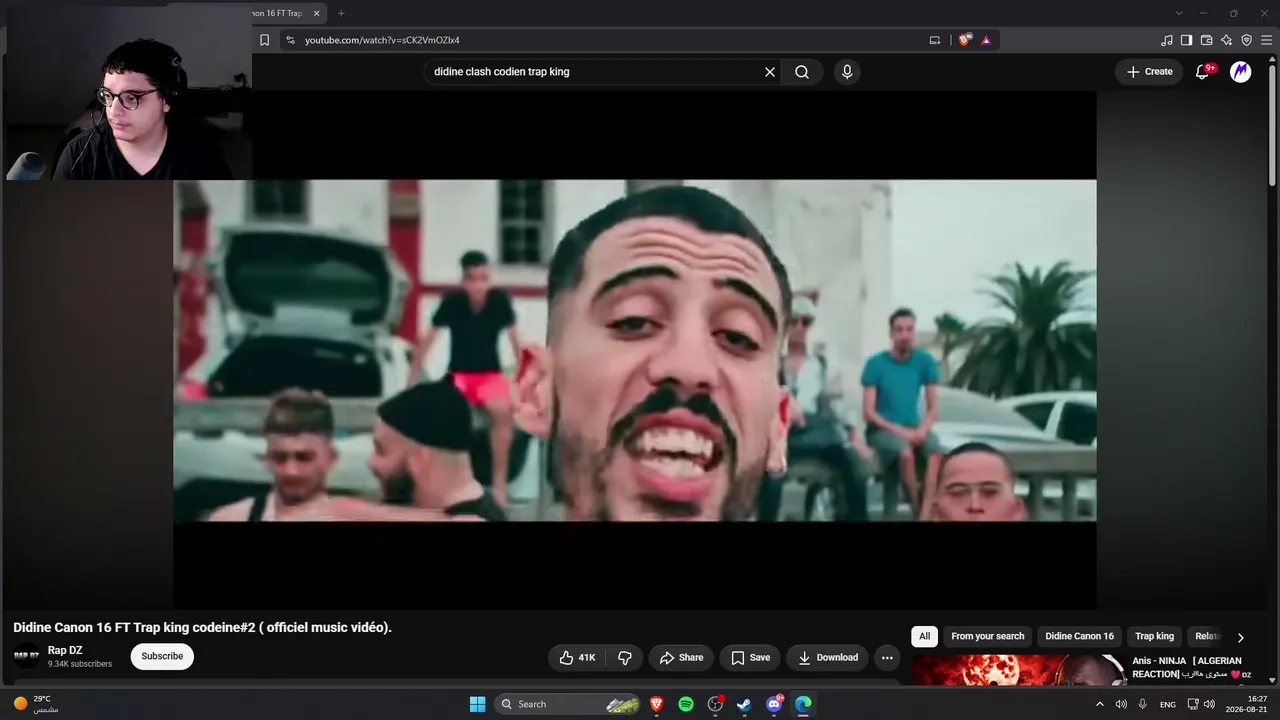Open the browser hamburger menu
The width and height of the screenshot is (1280, 720).
pyautogui.click(x=1266, y=40)
